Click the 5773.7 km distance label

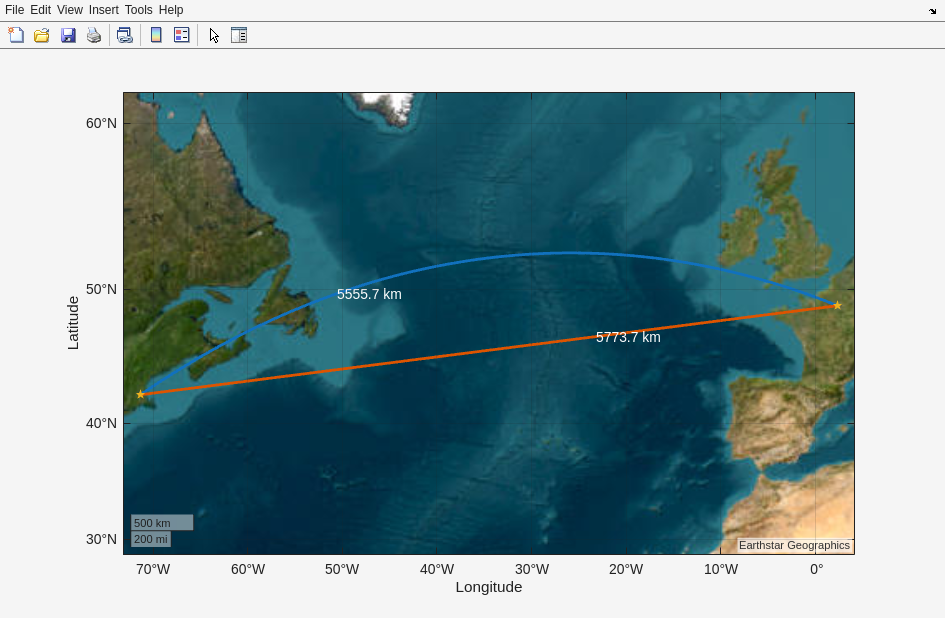coord(628,337)
